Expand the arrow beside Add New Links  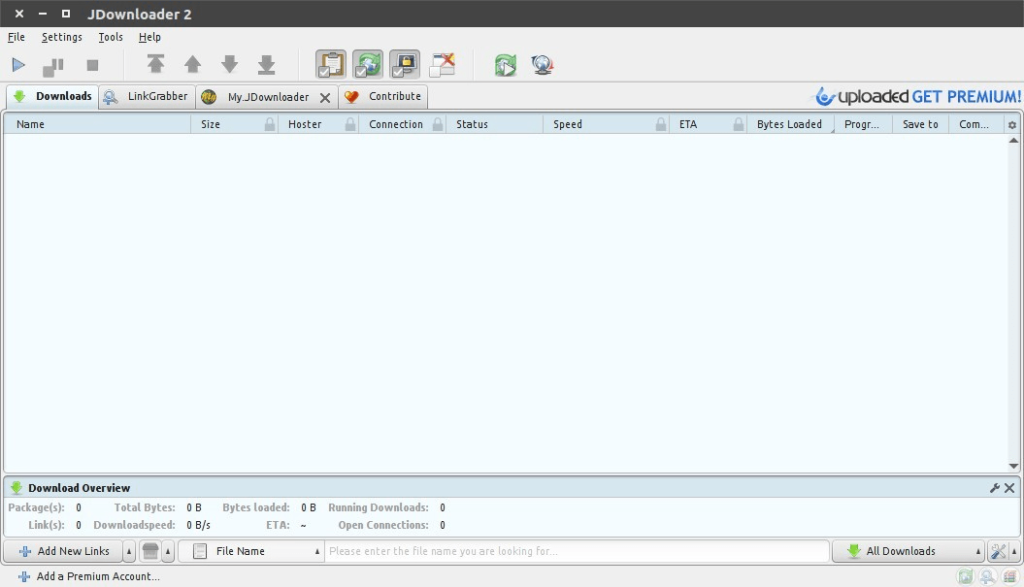129,551
